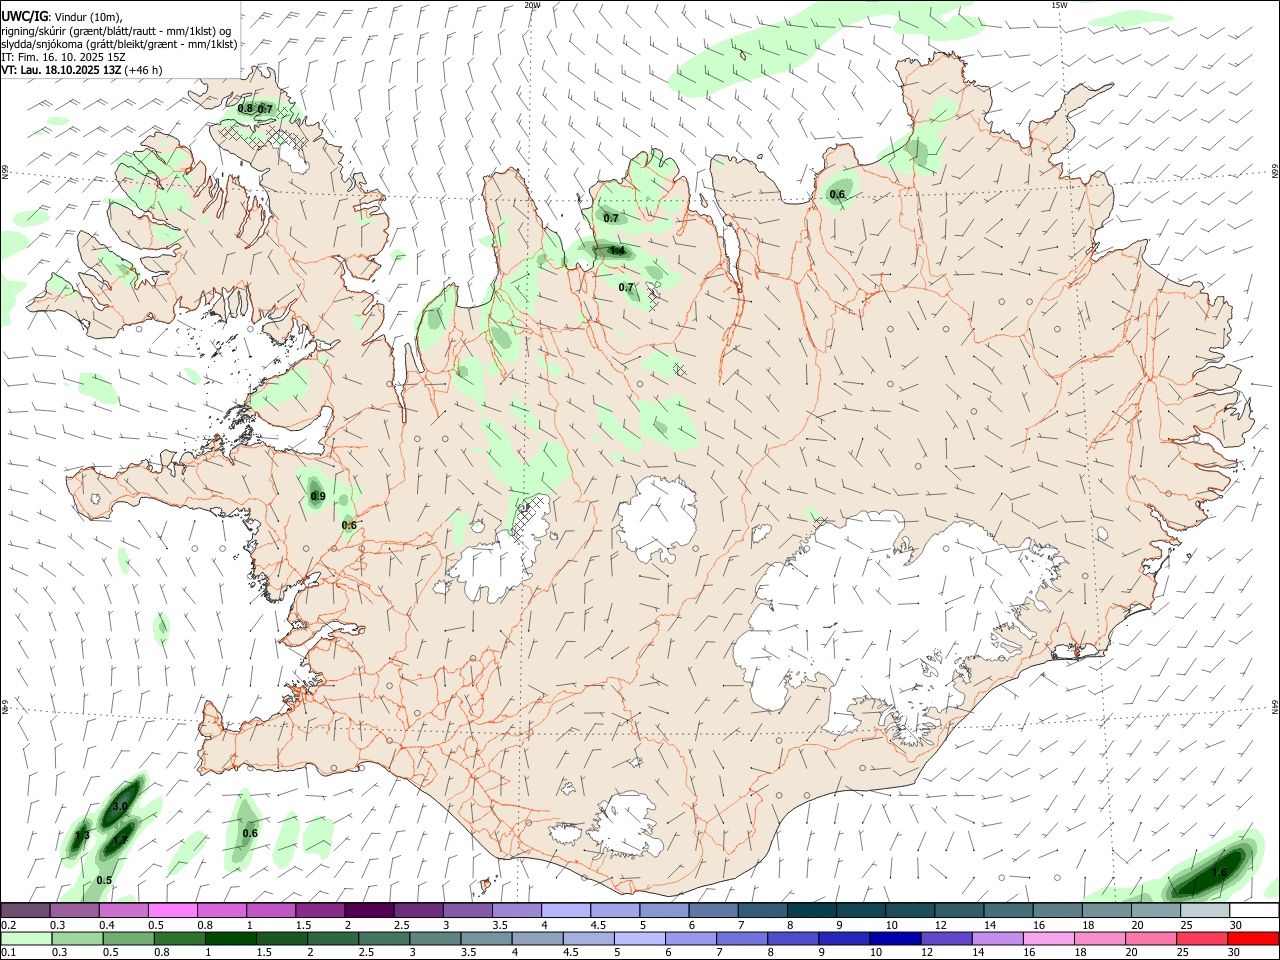Click the 0.6 value off the southwest coast
The image size is (1280, 960).
pos(250,833)
